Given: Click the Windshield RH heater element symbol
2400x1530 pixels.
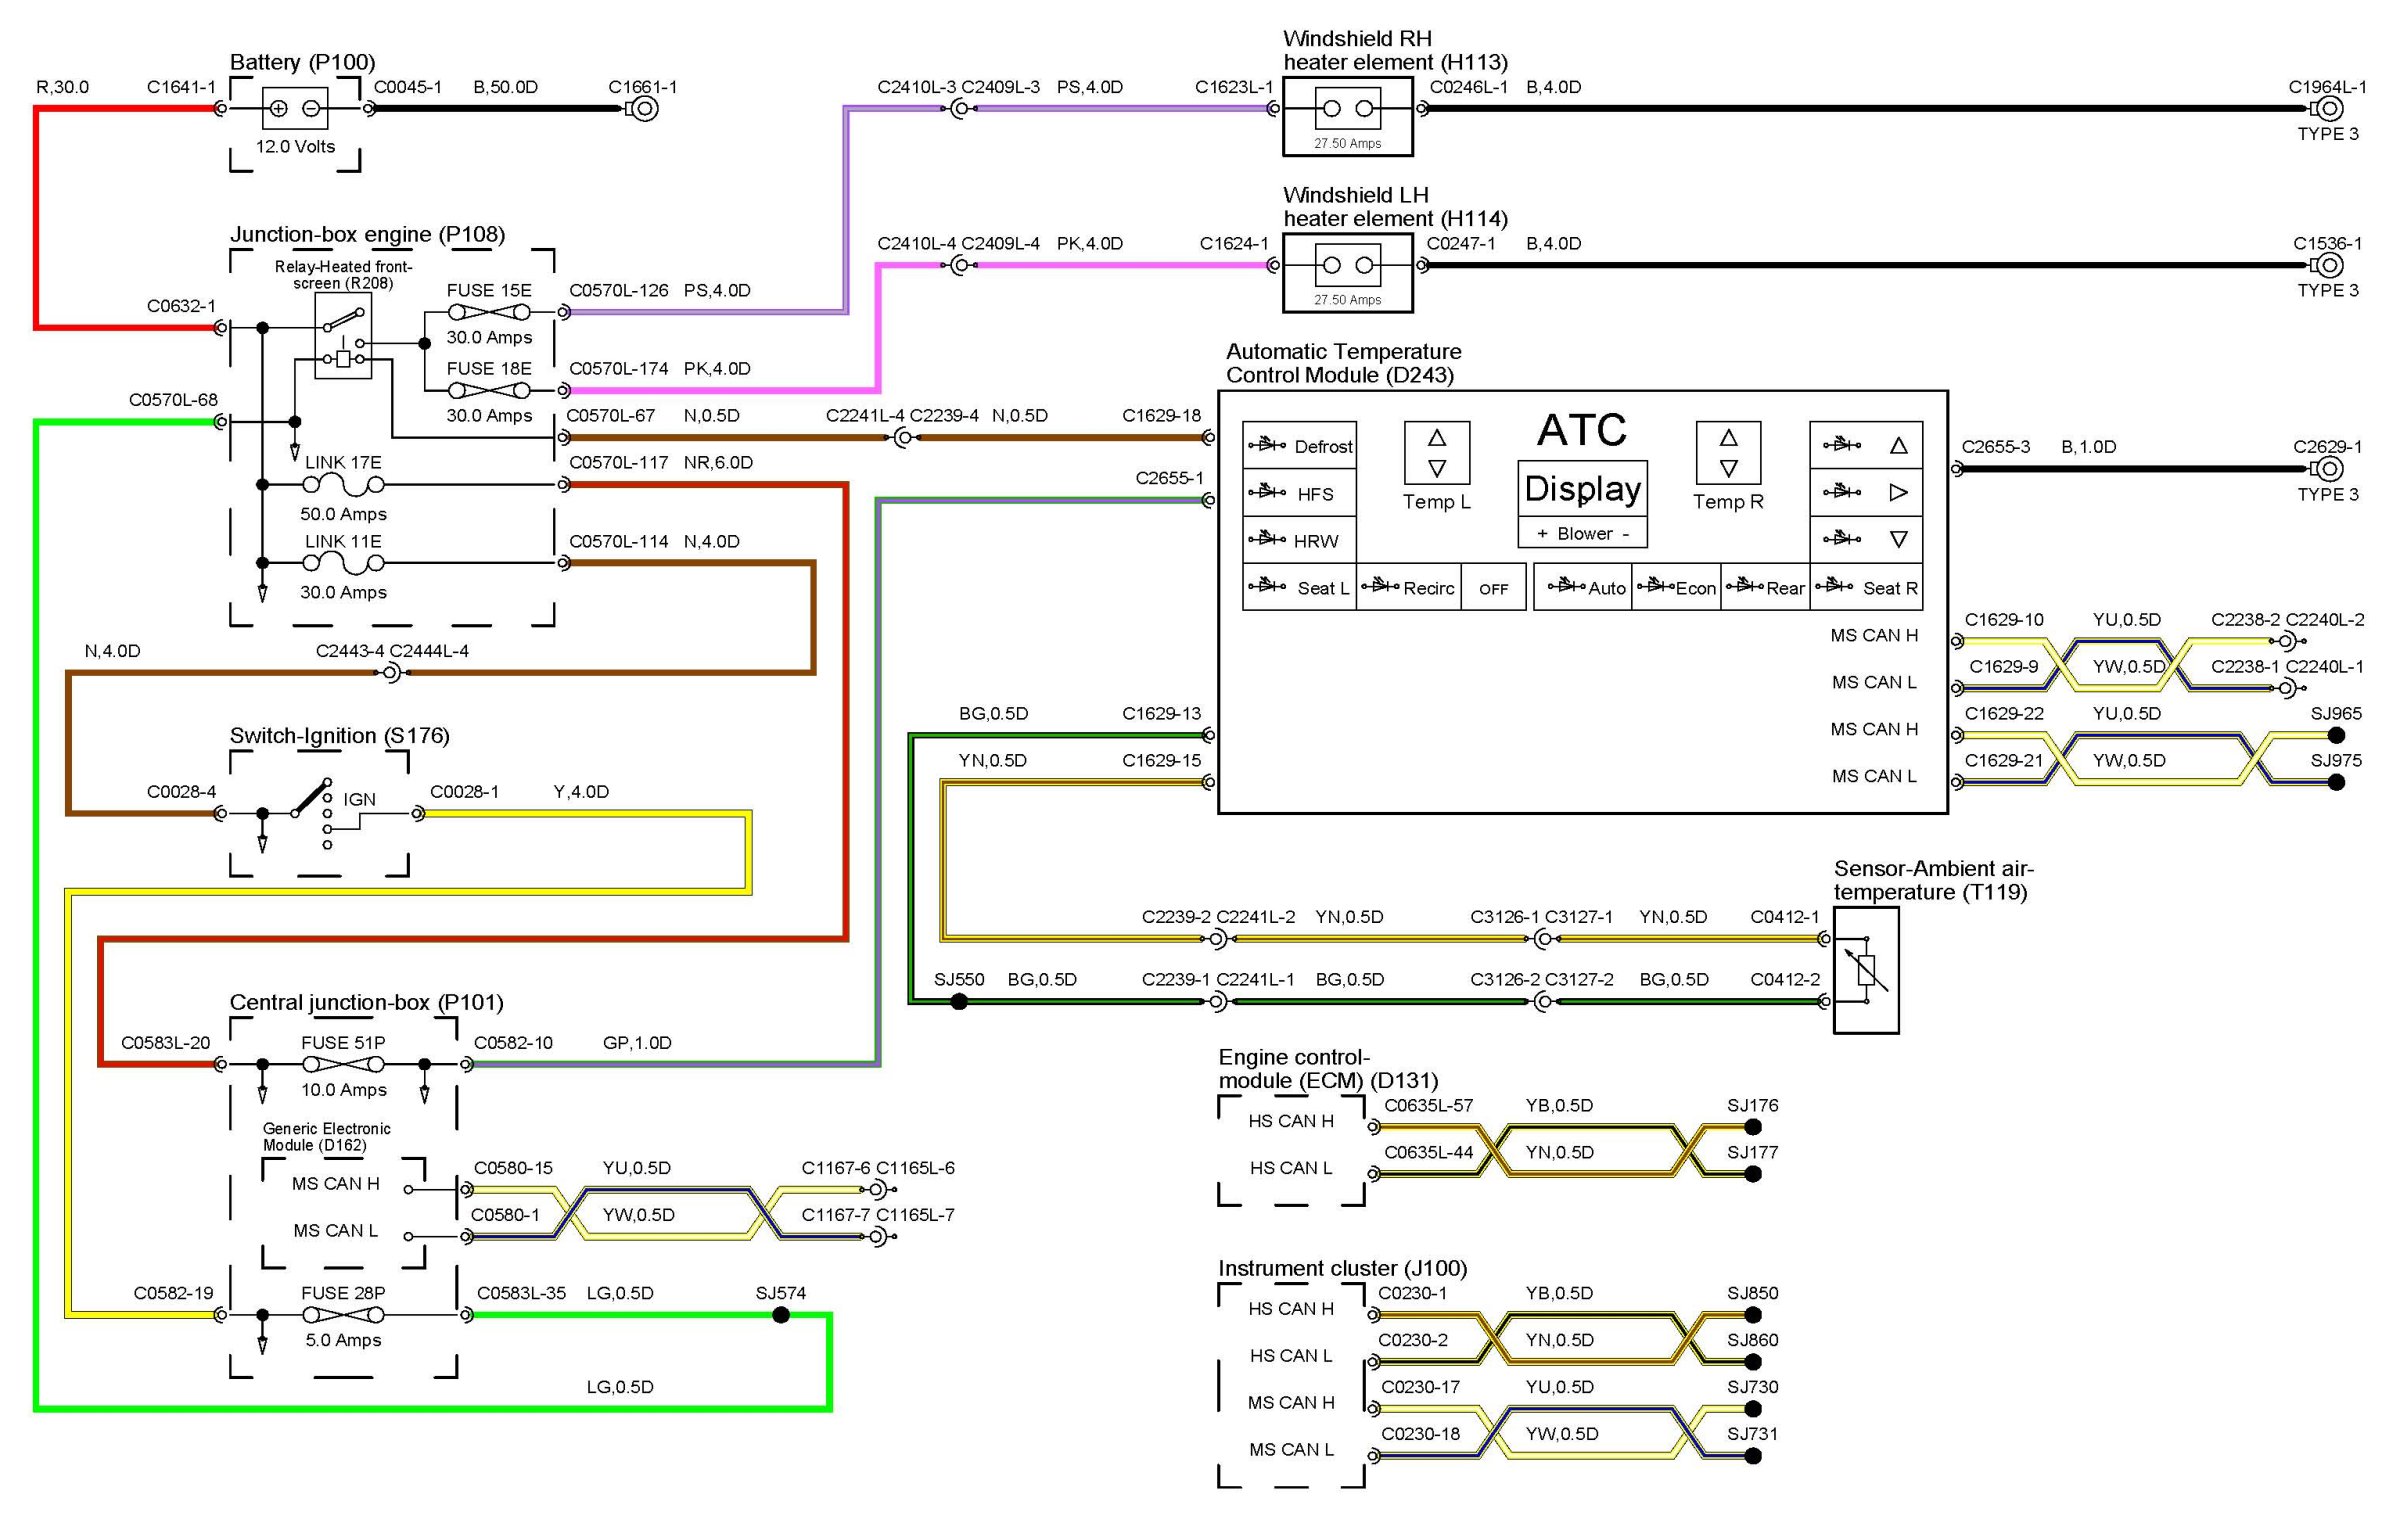Looking at the screenshot, I should pos(1347,108).
